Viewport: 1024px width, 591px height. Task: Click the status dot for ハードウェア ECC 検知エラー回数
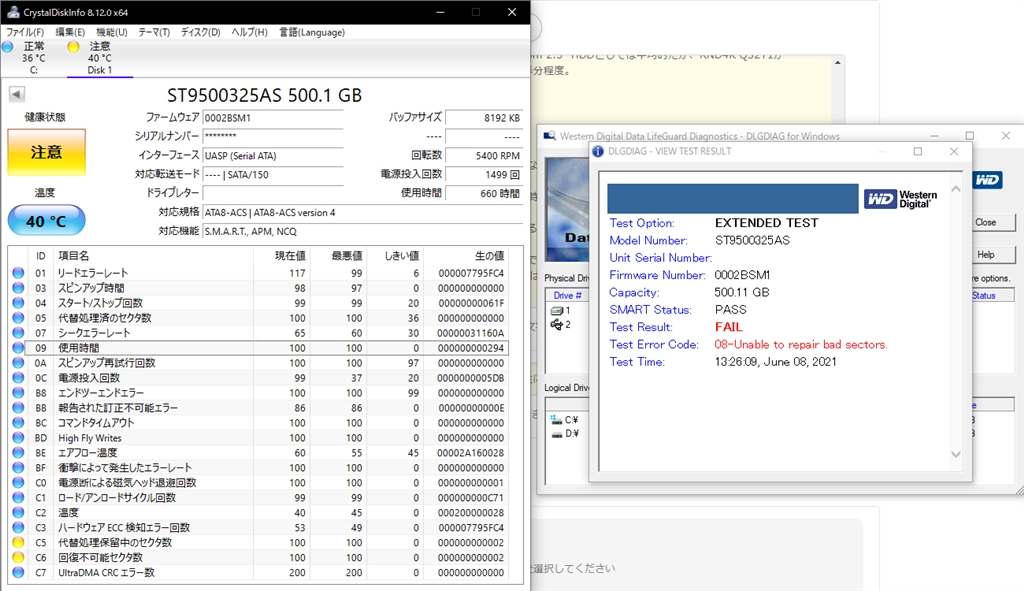18,528
